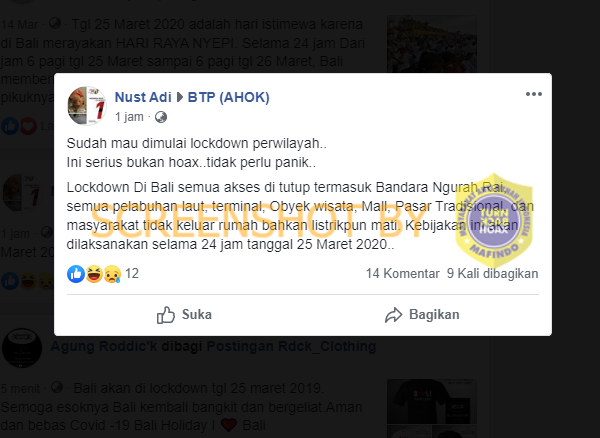Open the BTP (AHOK) group link
600x438 pixels.
(228, 97)
